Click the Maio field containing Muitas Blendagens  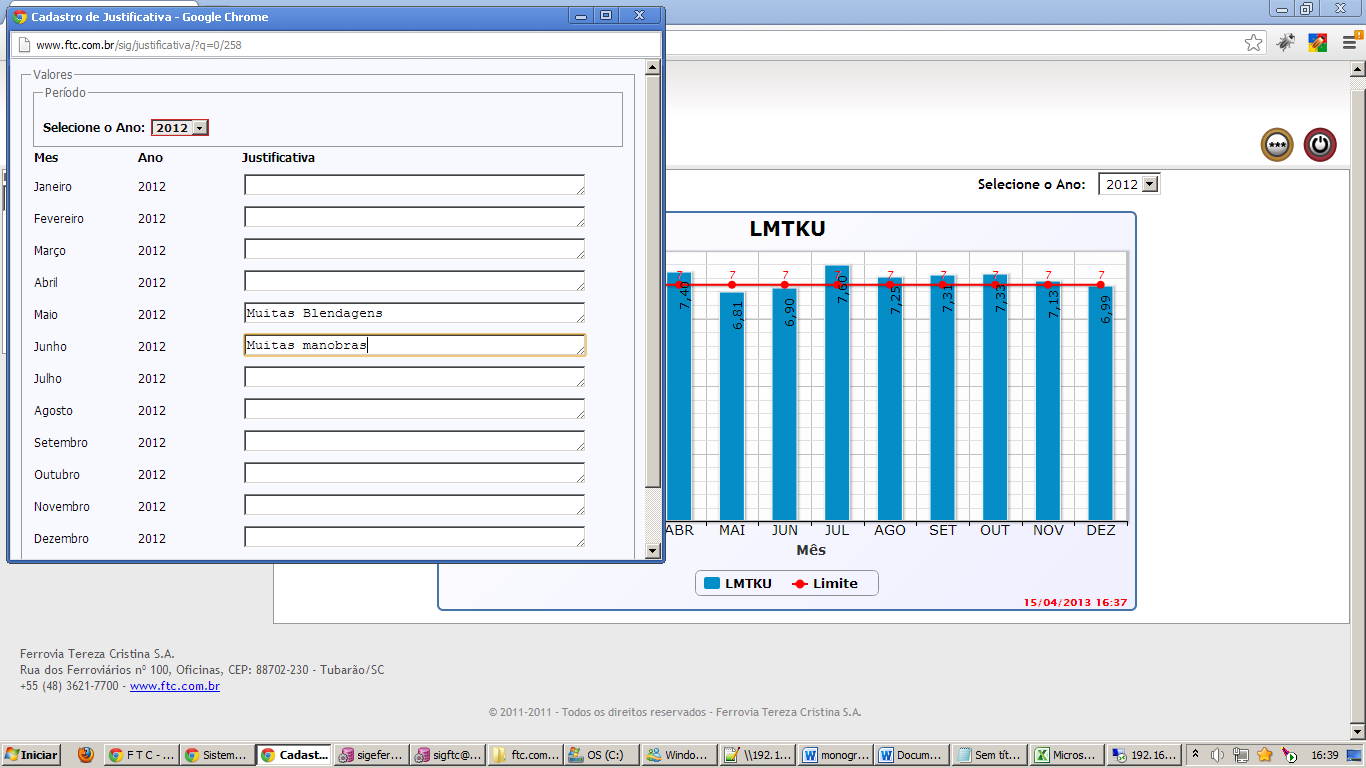coord(415,313)
